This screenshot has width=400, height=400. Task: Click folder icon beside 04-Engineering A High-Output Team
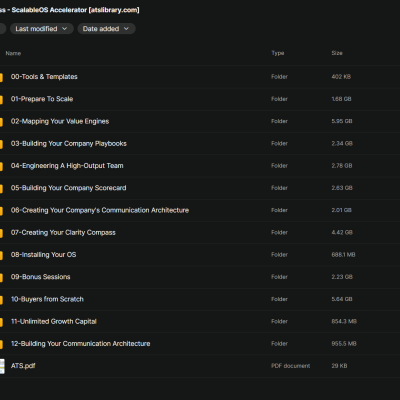1,166
